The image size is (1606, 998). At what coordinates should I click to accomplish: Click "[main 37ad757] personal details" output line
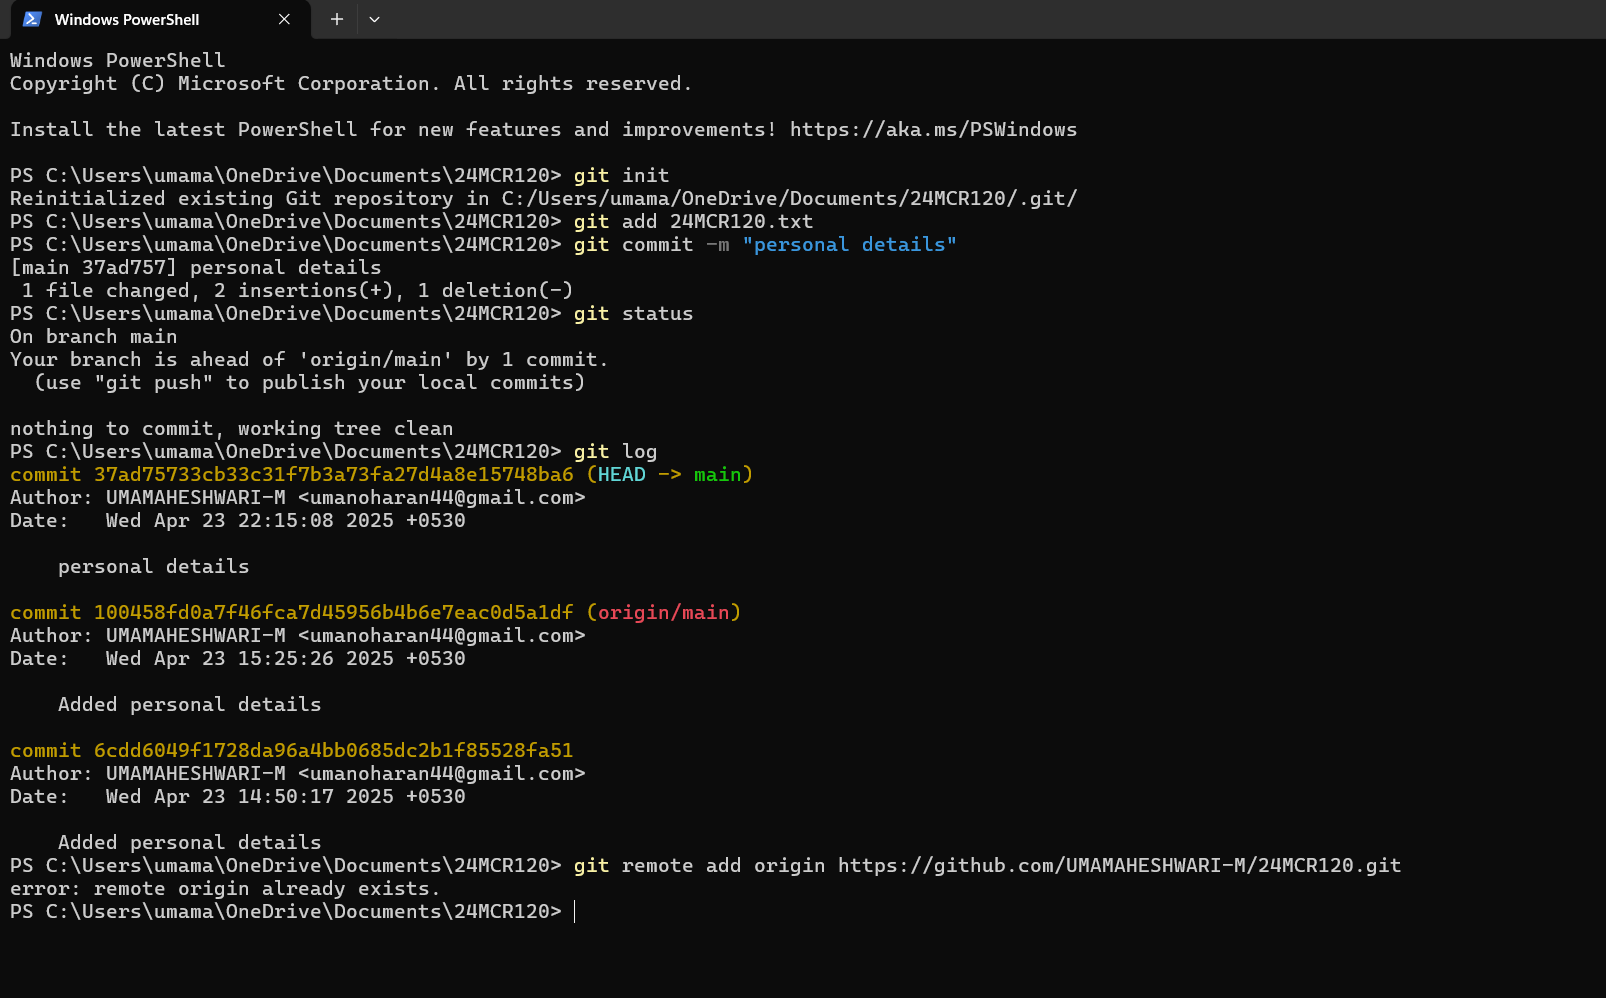tap(196, 268)
